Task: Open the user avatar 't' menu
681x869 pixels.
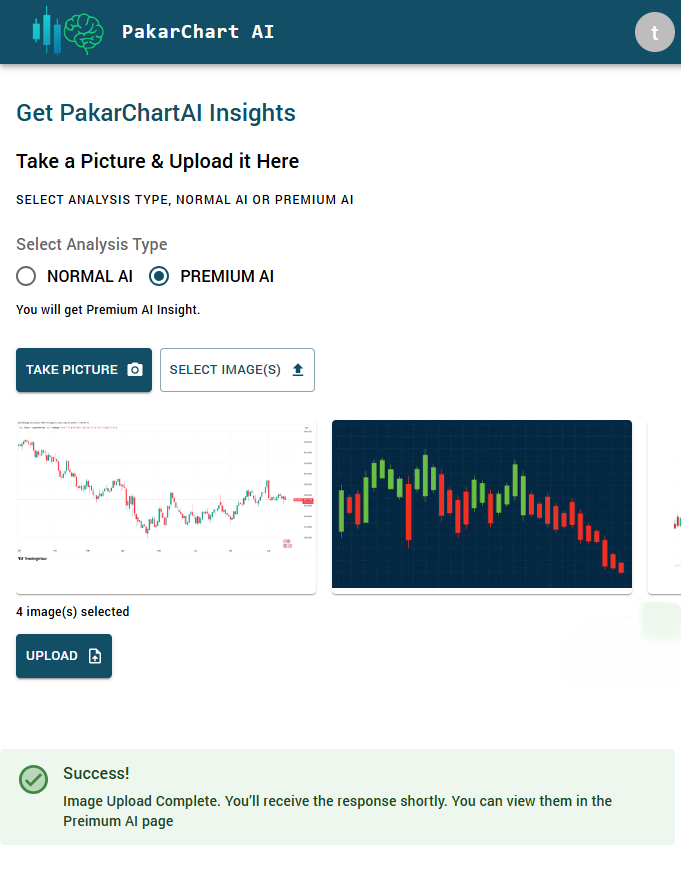Action: coord(655,32)
